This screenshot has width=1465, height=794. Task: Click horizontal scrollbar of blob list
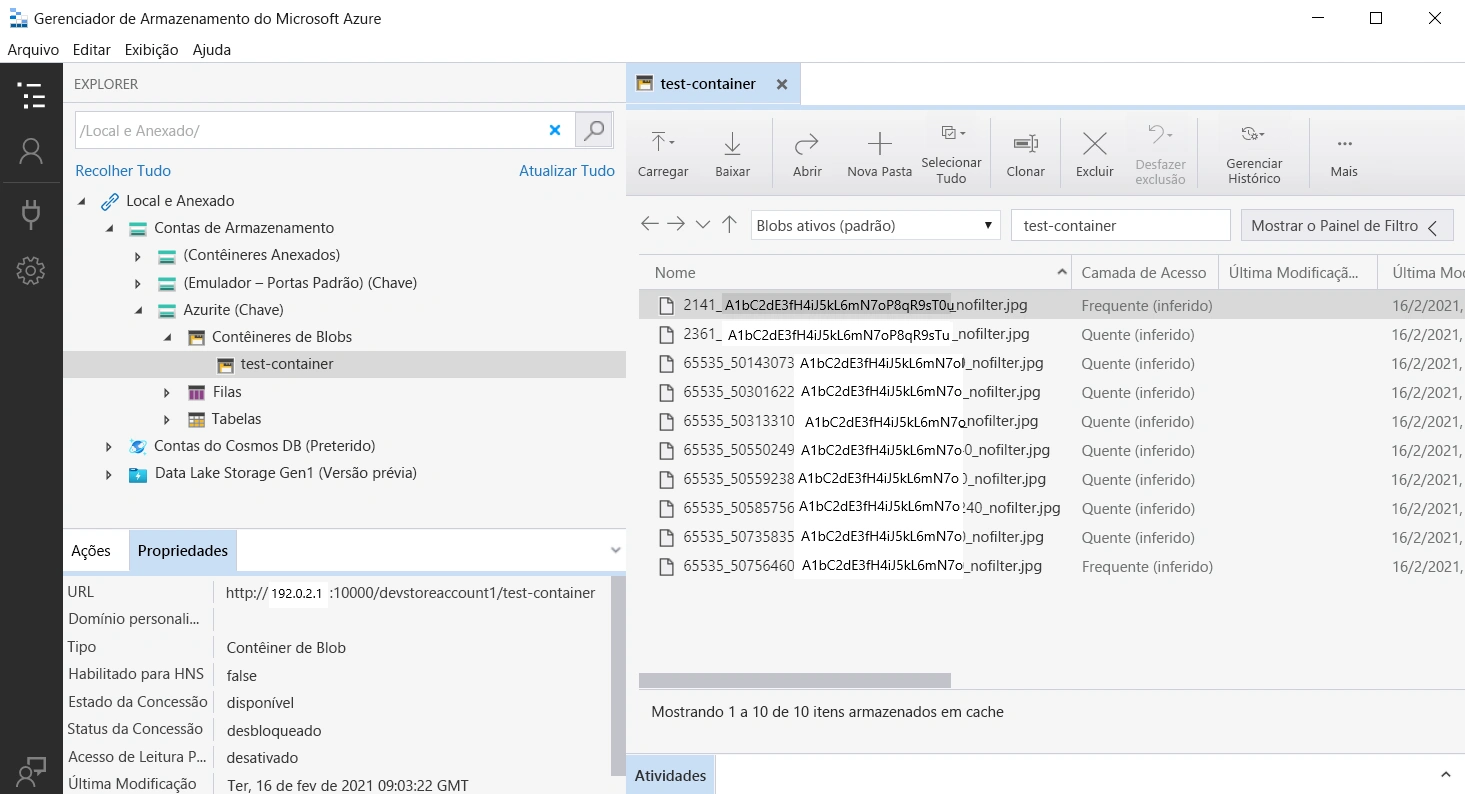pos(795,681)
